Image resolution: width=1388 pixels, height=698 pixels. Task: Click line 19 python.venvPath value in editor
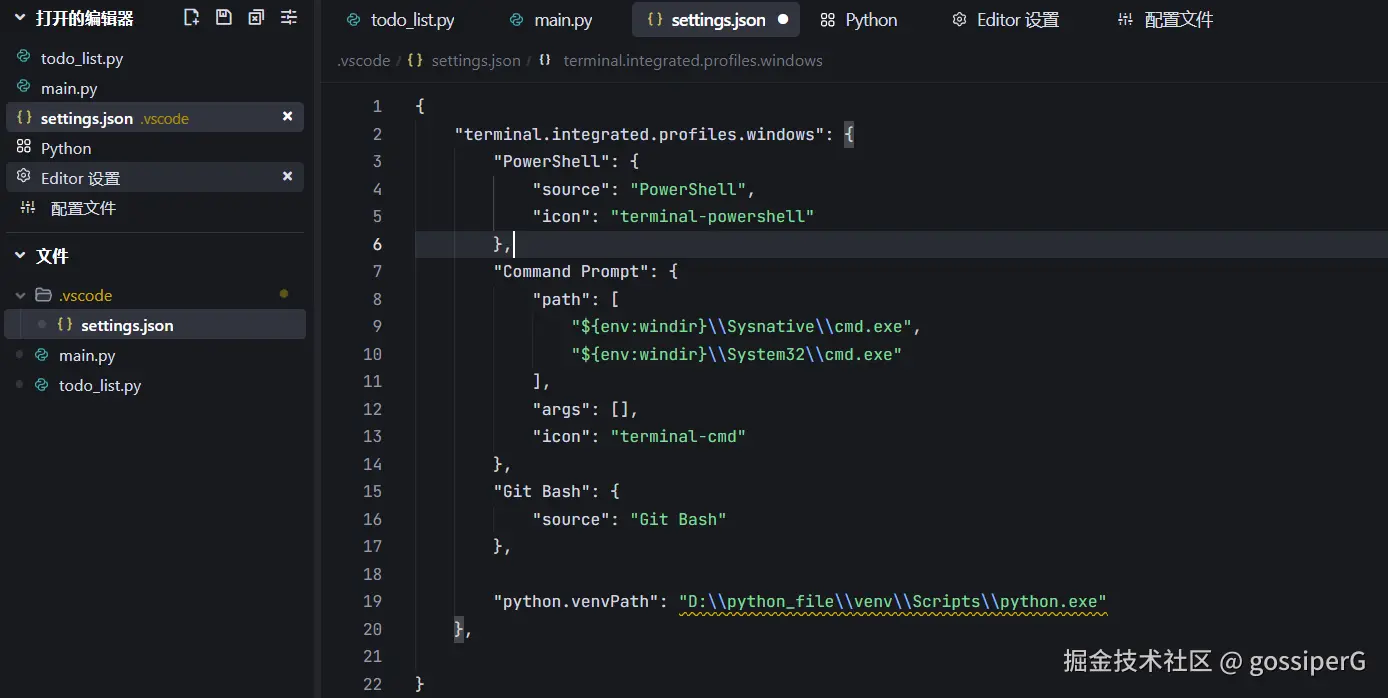(892, 601)
